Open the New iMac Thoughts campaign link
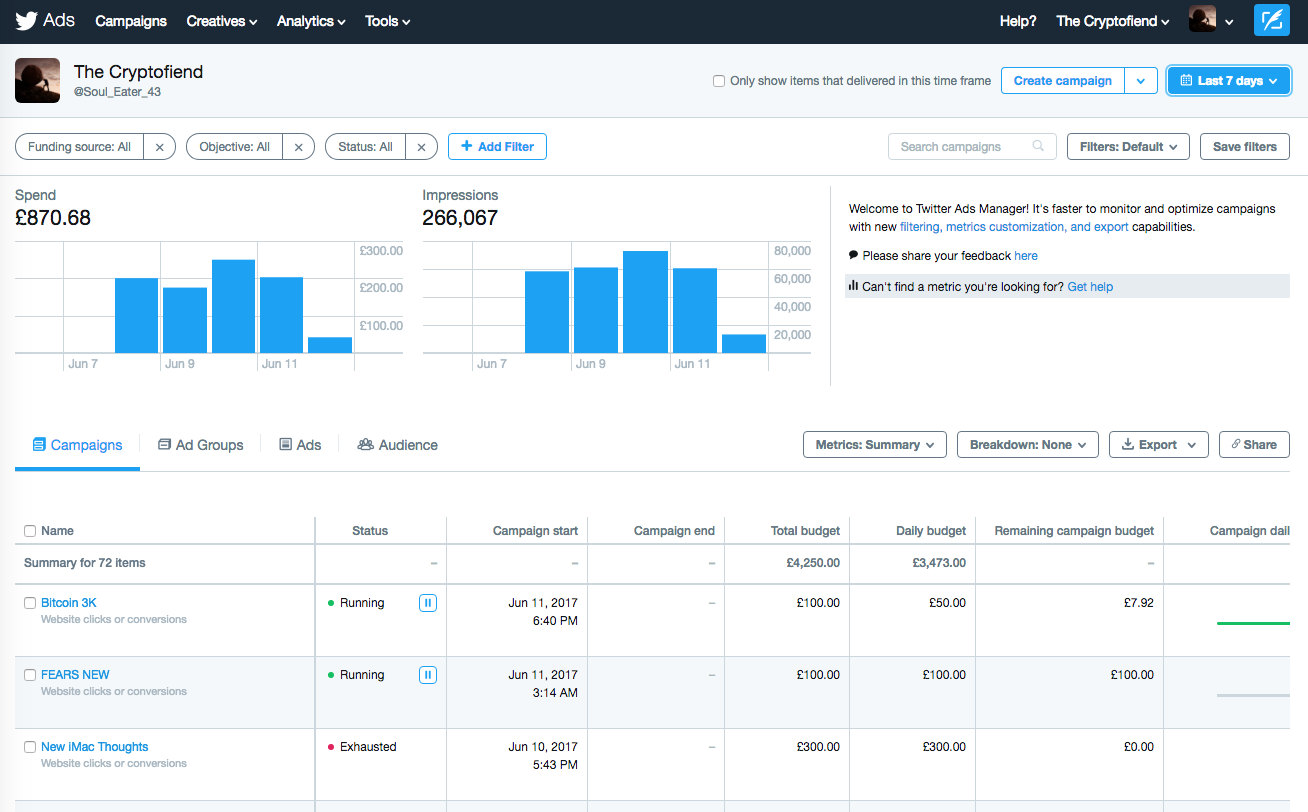 point(94,747)
